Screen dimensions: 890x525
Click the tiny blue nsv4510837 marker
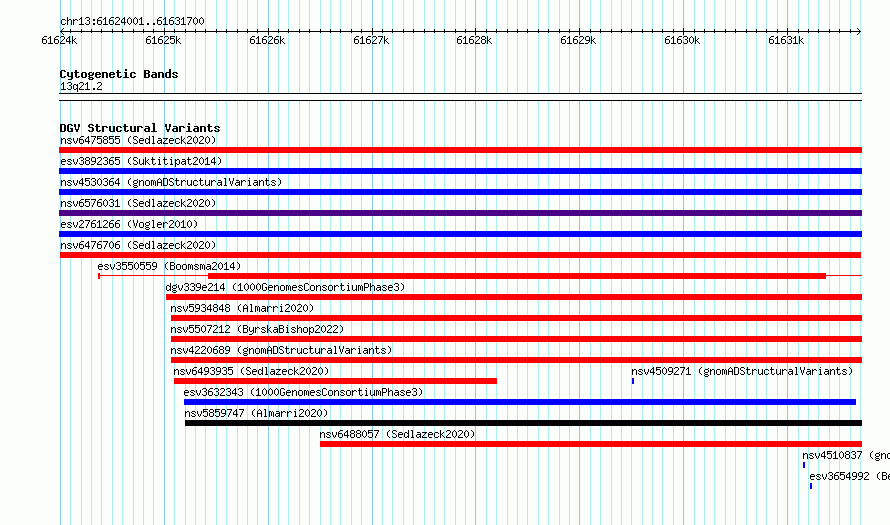tap(804, 465)
